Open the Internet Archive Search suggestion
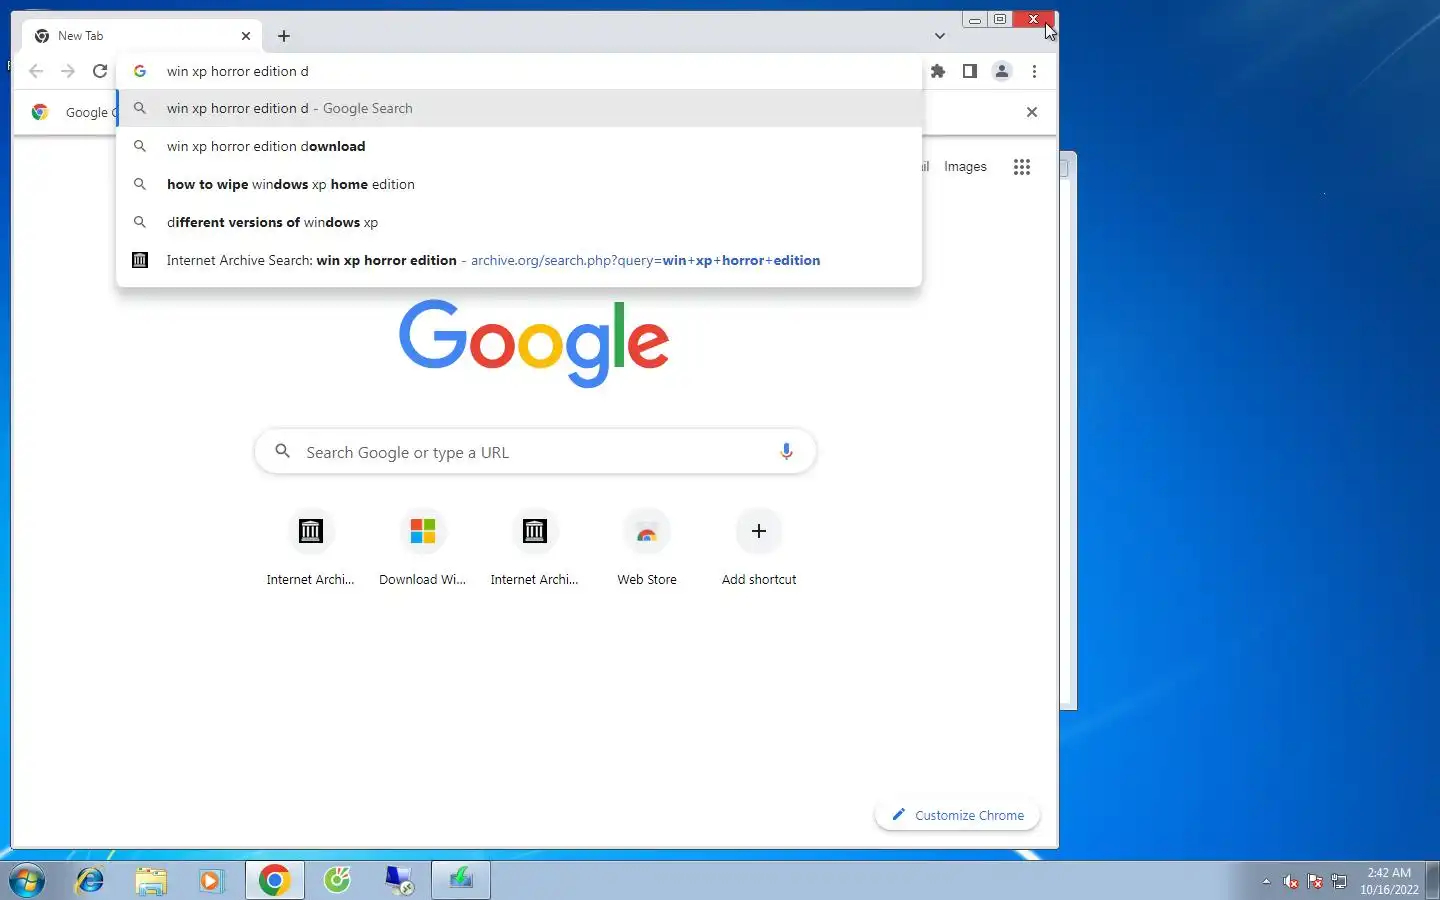Image resolution: width=1440 pixels, height=900 pixels. click(519, 260)
